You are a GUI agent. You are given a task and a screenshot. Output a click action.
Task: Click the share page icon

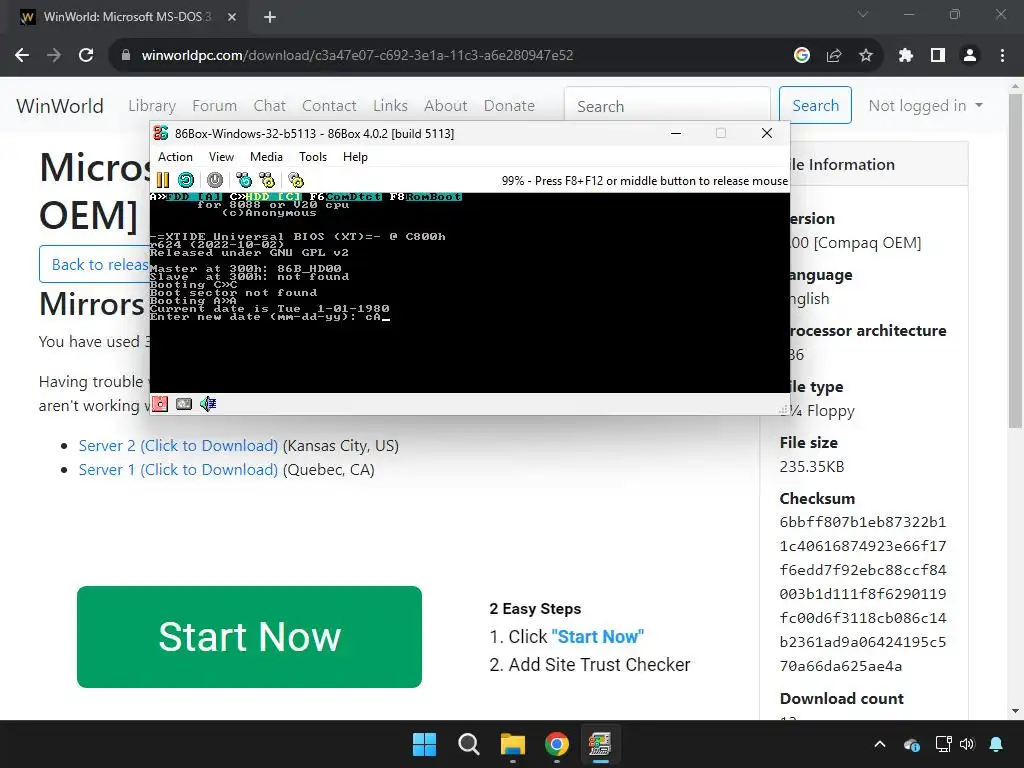834,56
